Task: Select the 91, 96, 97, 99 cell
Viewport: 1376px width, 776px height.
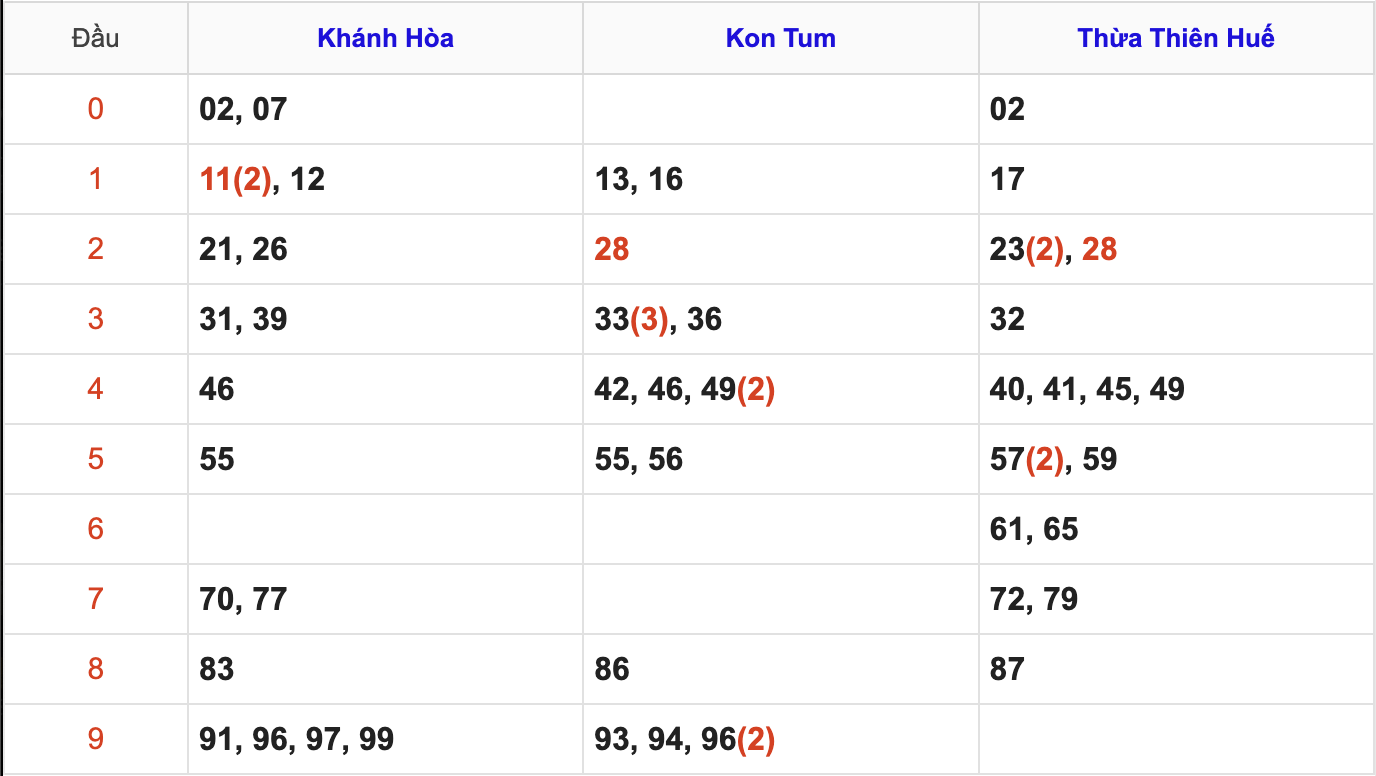Action: tap(296, 739)
